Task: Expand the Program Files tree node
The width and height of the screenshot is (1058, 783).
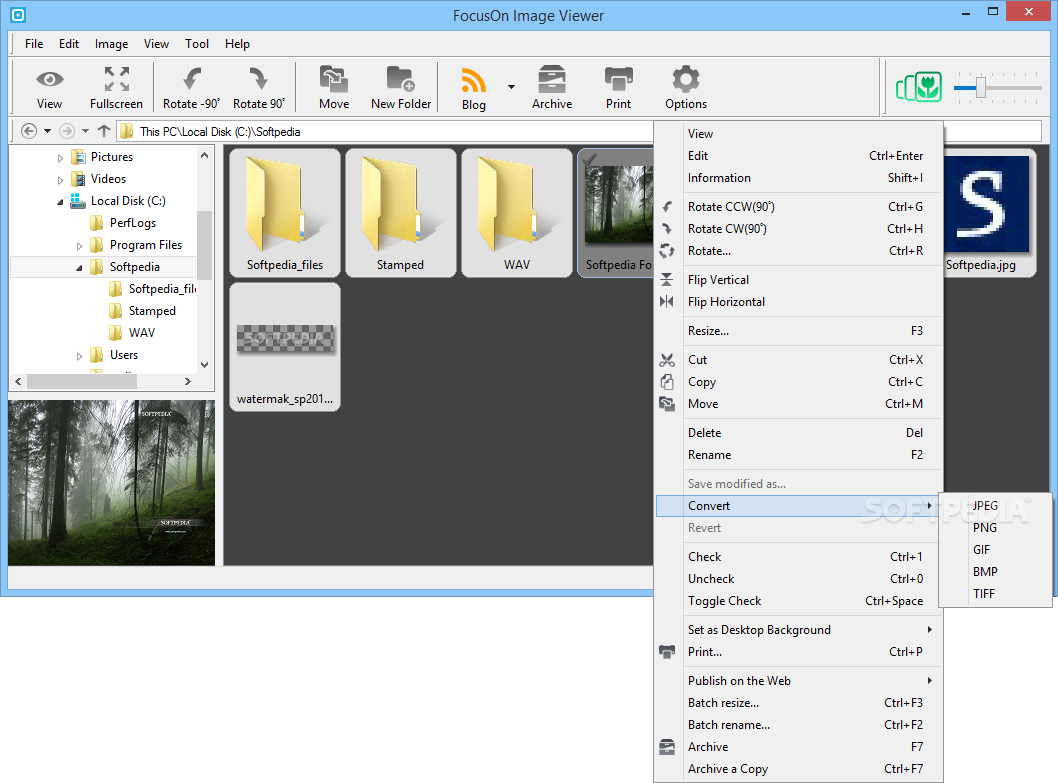Action: click(x=79, y=246)
